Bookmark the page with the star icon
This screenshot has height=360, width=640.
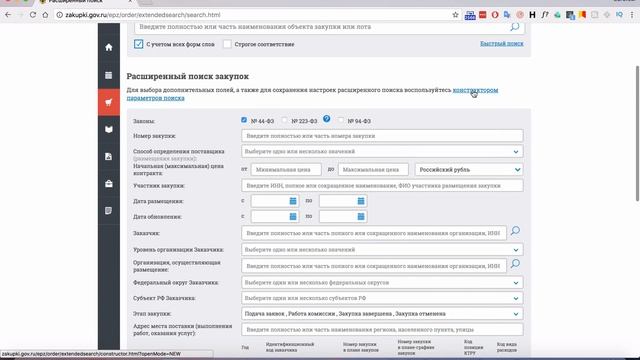(456, 15)
